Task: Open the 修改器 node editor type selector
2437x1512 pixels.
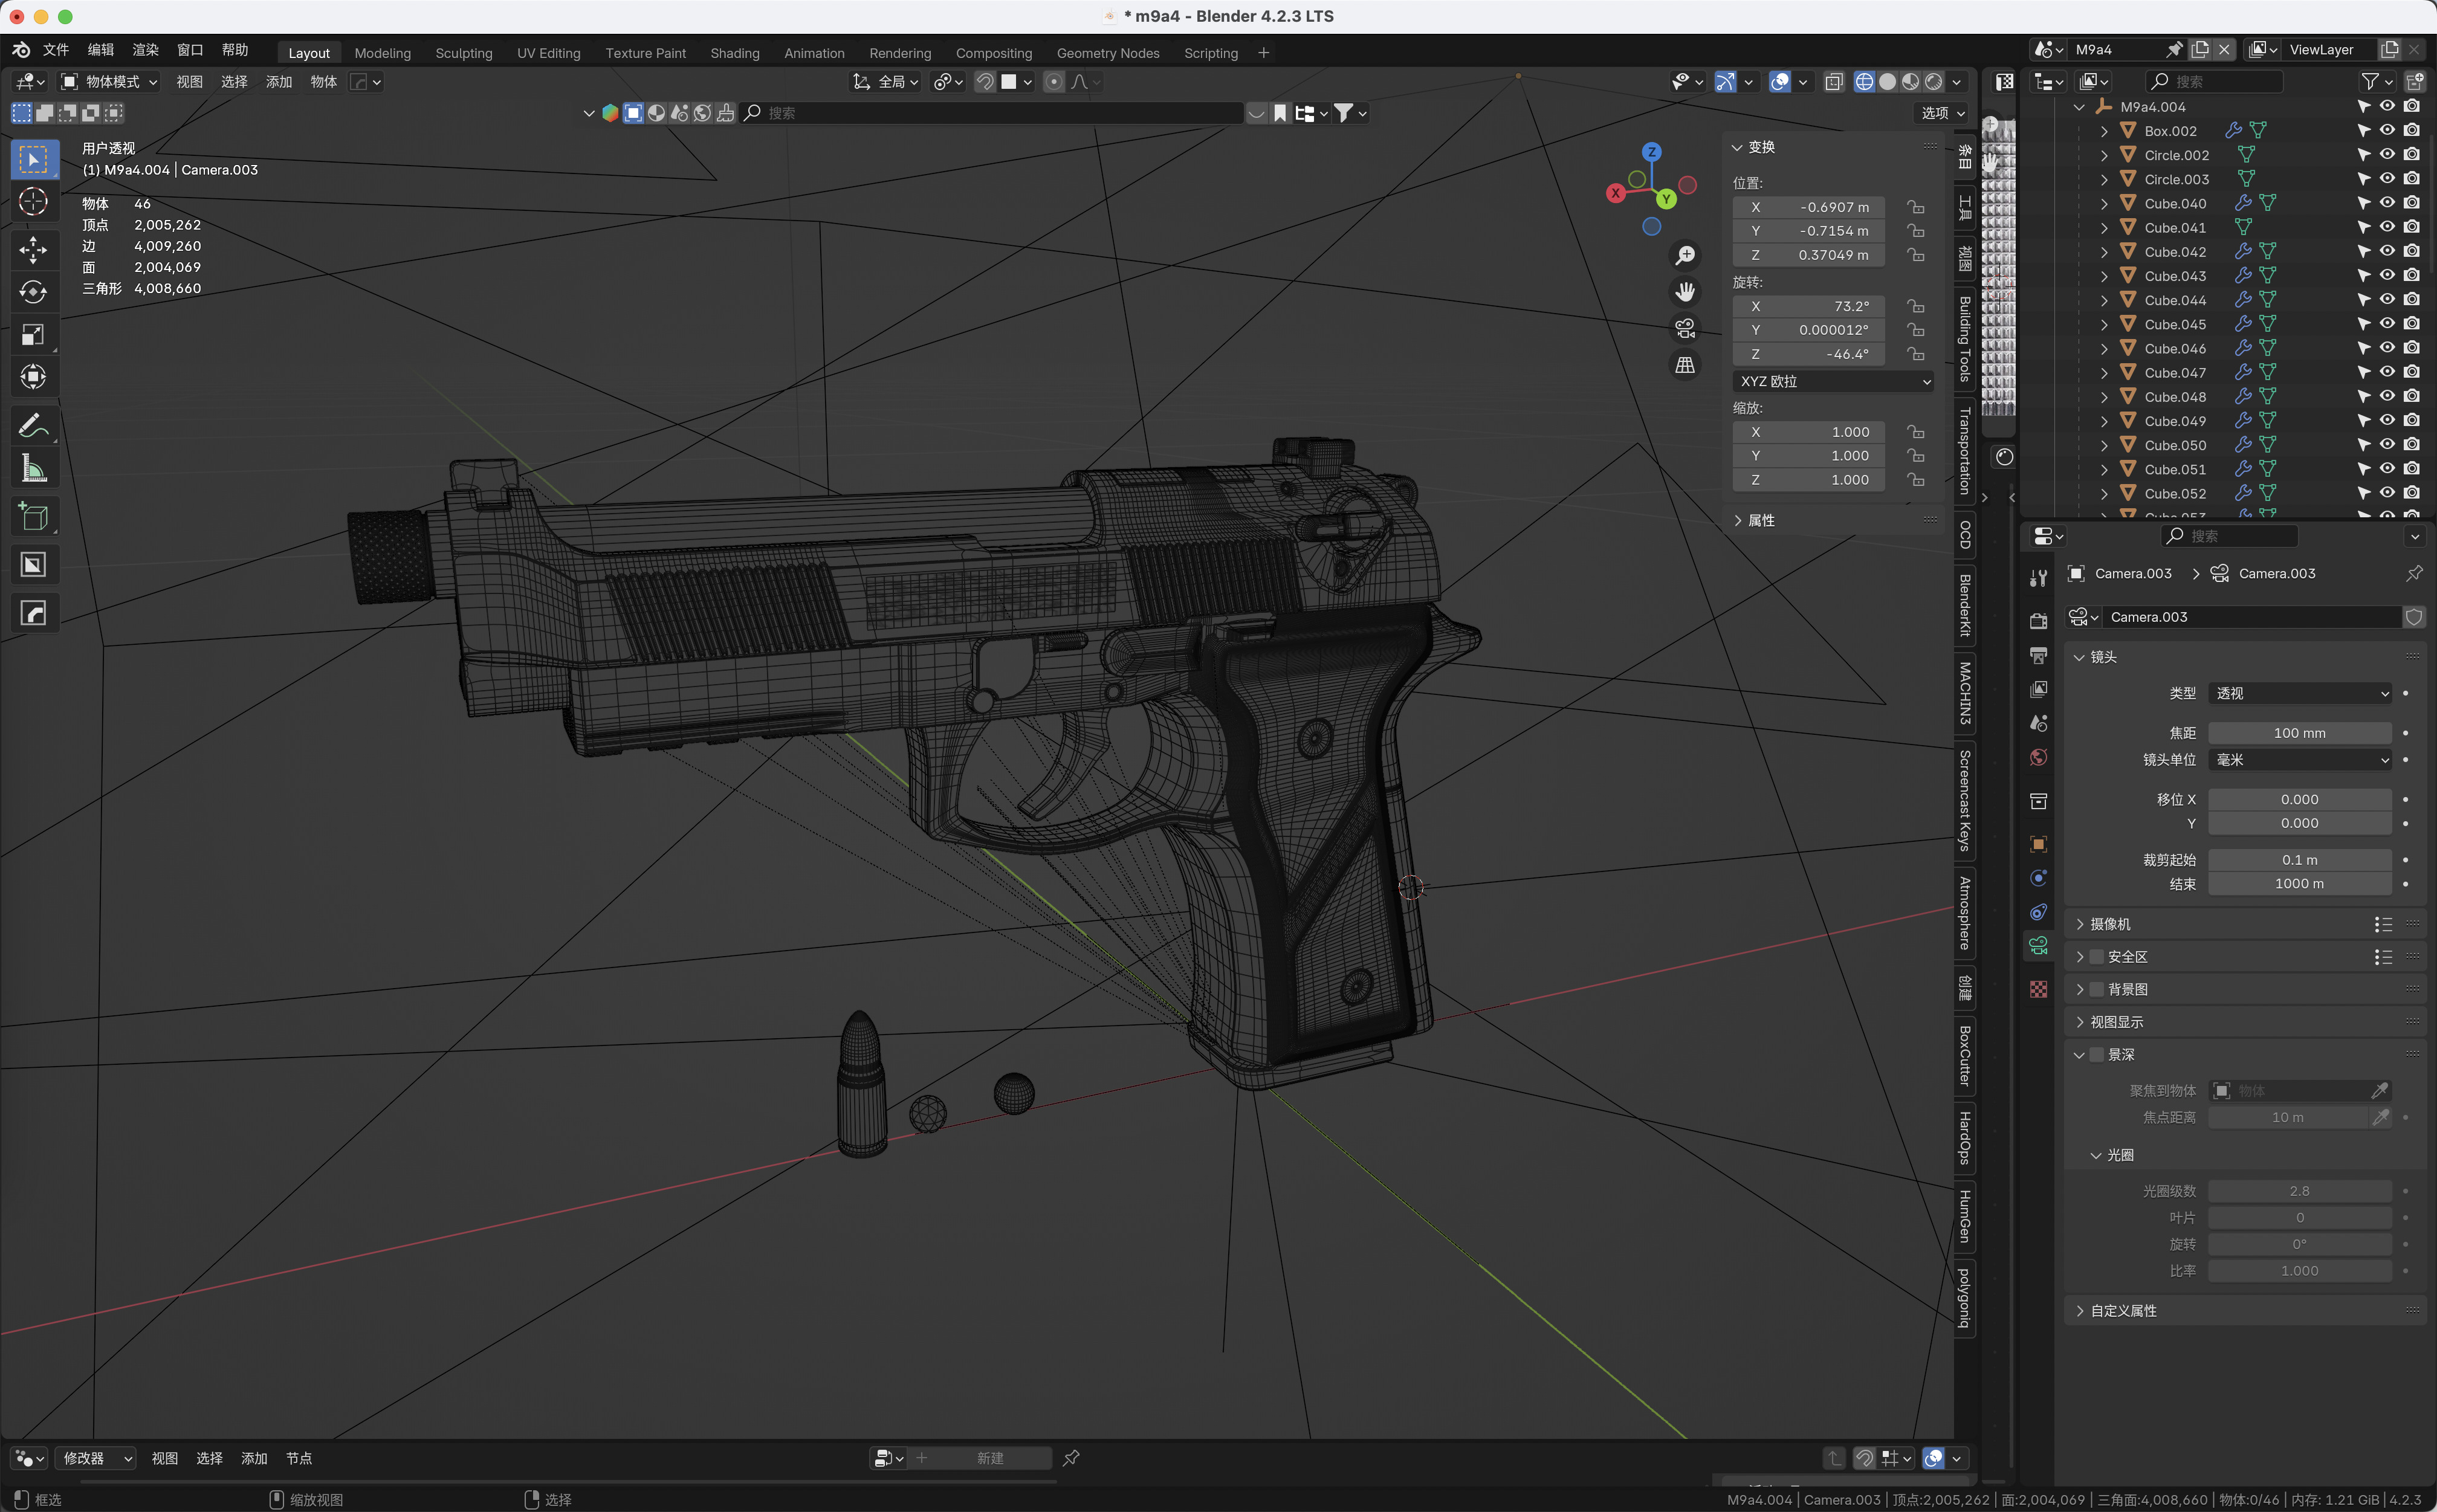Action: click(95, 1458)
